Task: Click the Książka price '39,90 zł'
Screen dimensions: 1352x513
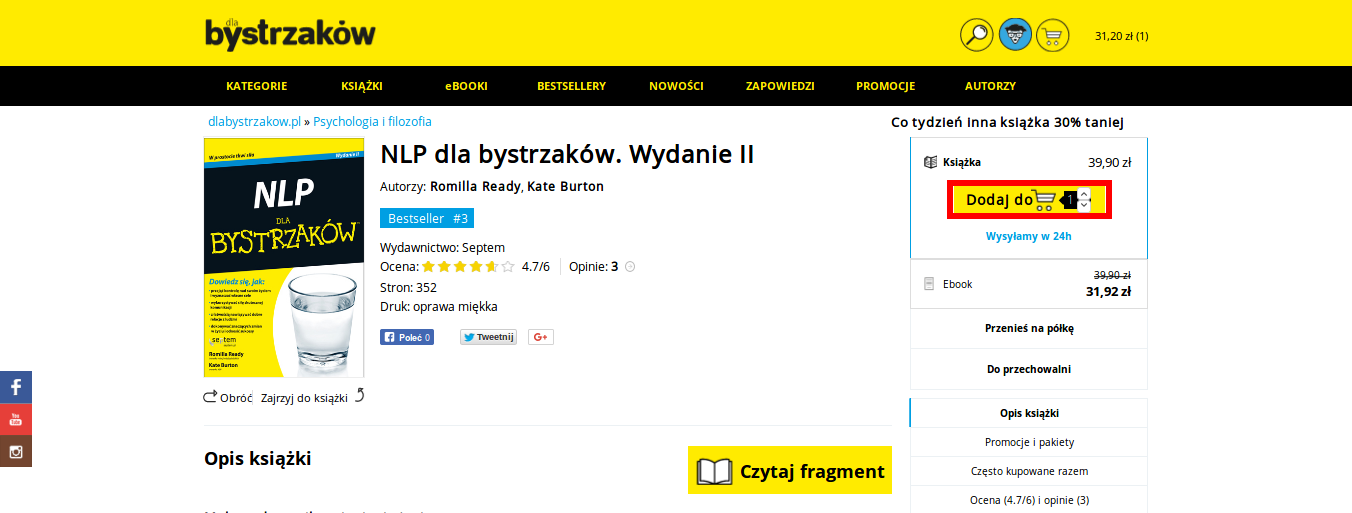Action: [1109, 162]
